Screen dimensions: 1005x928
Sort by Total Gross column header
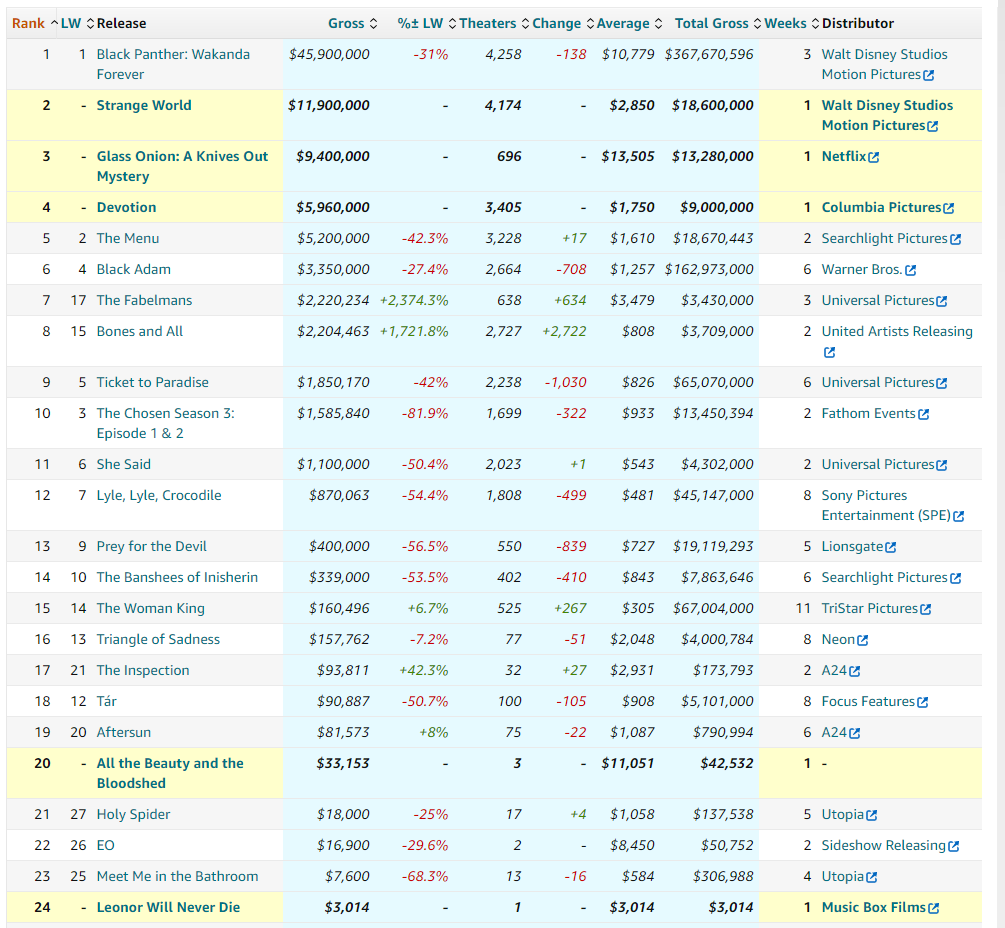click(x=711, y=23)
